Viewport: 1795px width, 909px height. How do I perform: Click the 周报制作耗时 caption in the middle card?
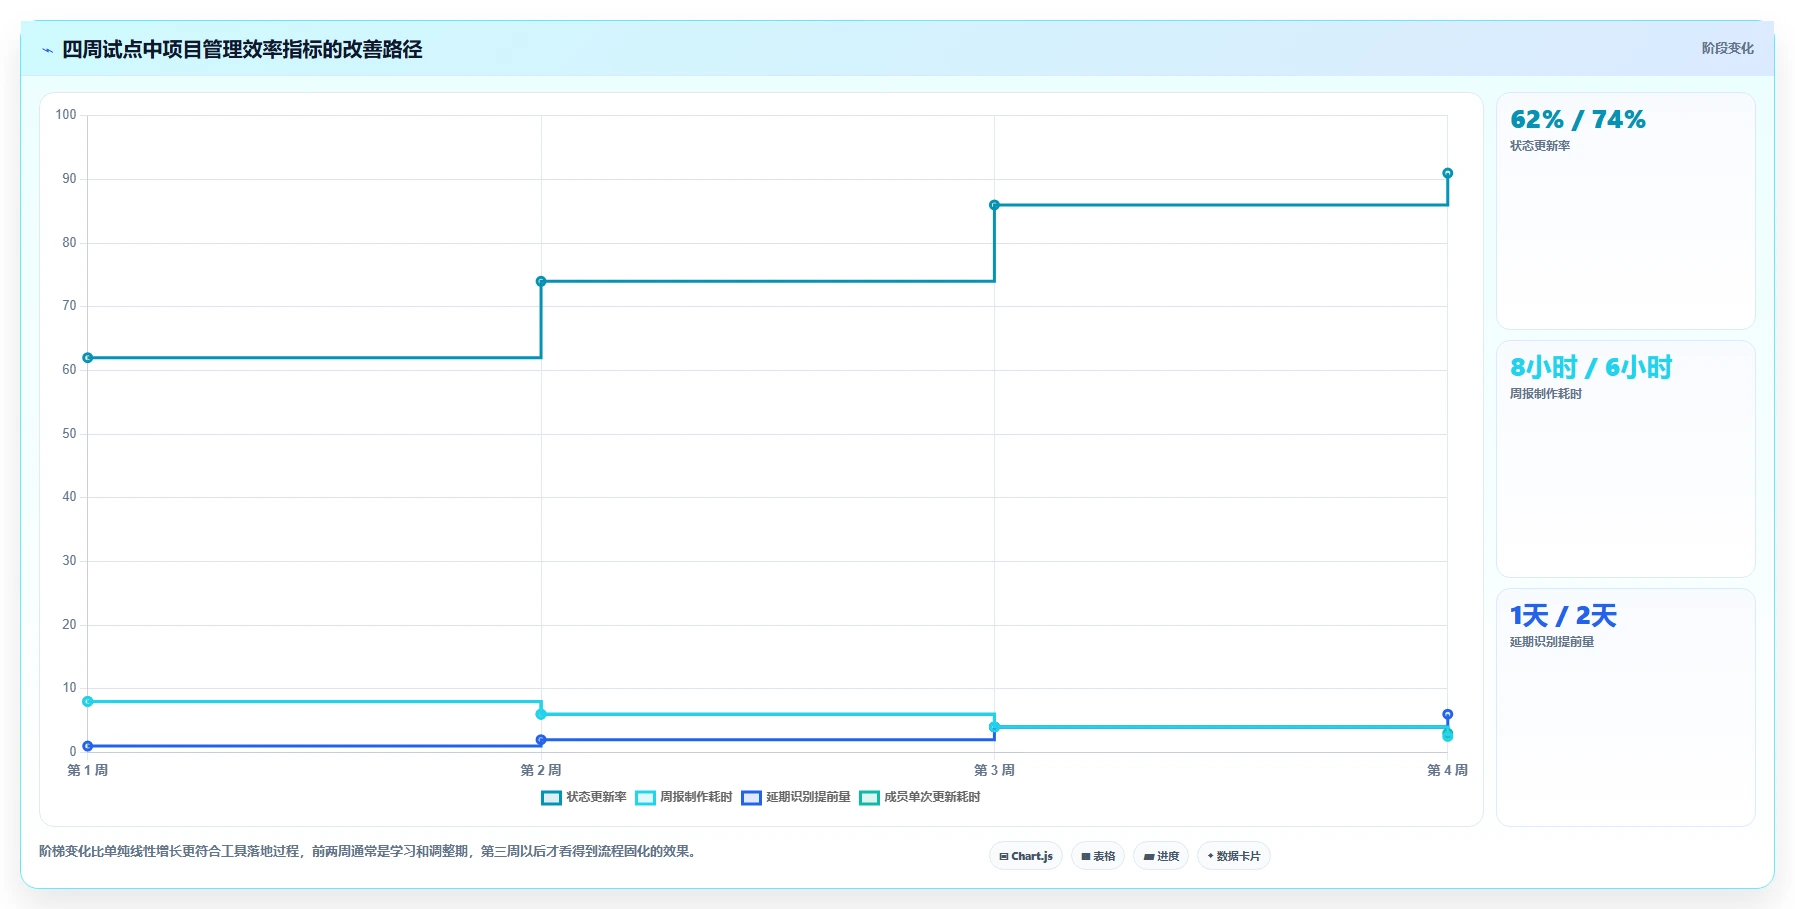pyautogui.click(x=1546, y=394)
